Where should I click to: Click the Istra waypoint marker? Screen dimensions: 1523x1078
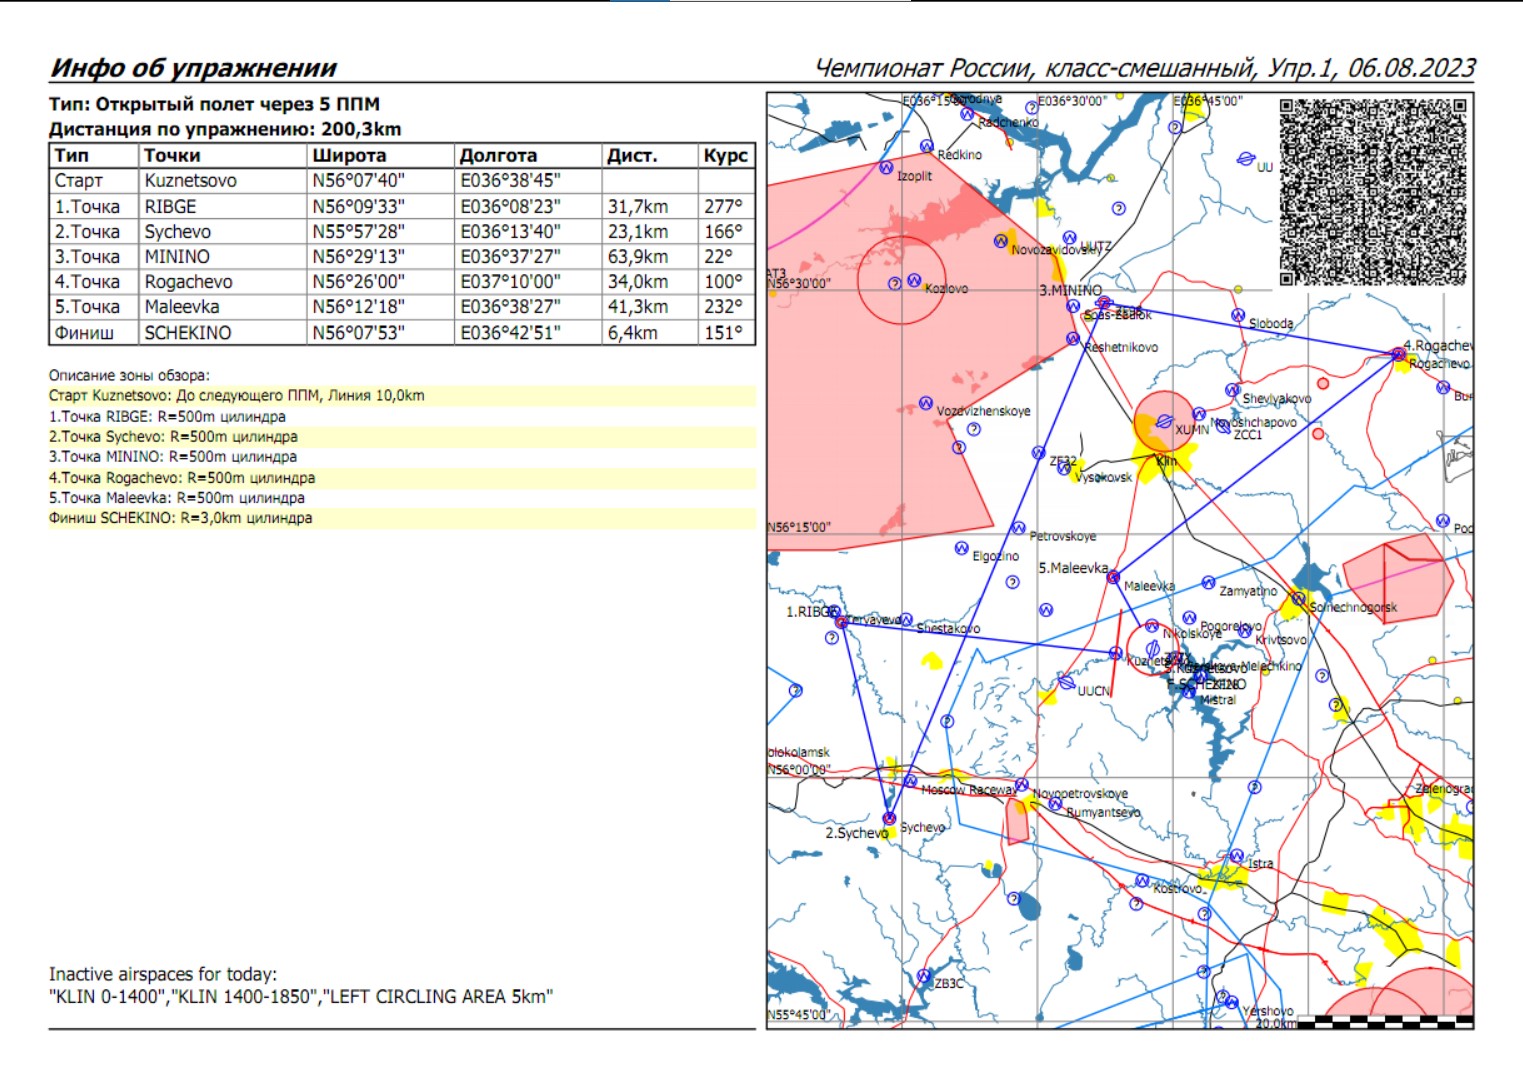tap(1238, 857)
